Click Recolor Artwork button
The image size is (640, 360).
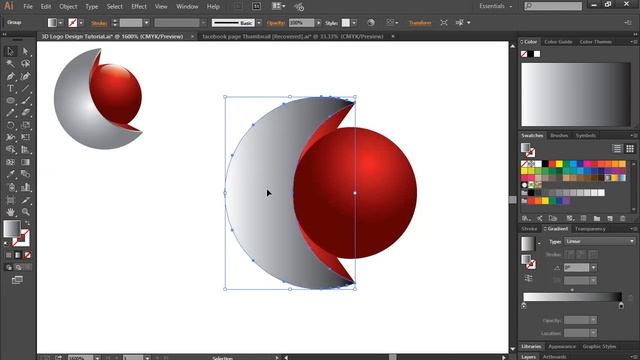(371, 23)
